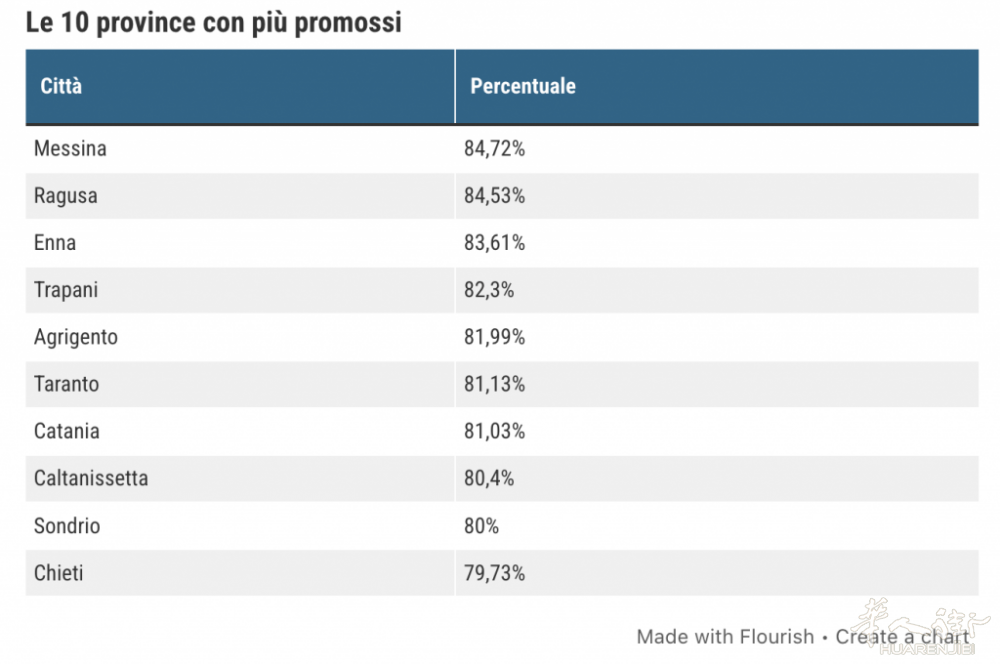Click the Create a chart link

(902, 637)
